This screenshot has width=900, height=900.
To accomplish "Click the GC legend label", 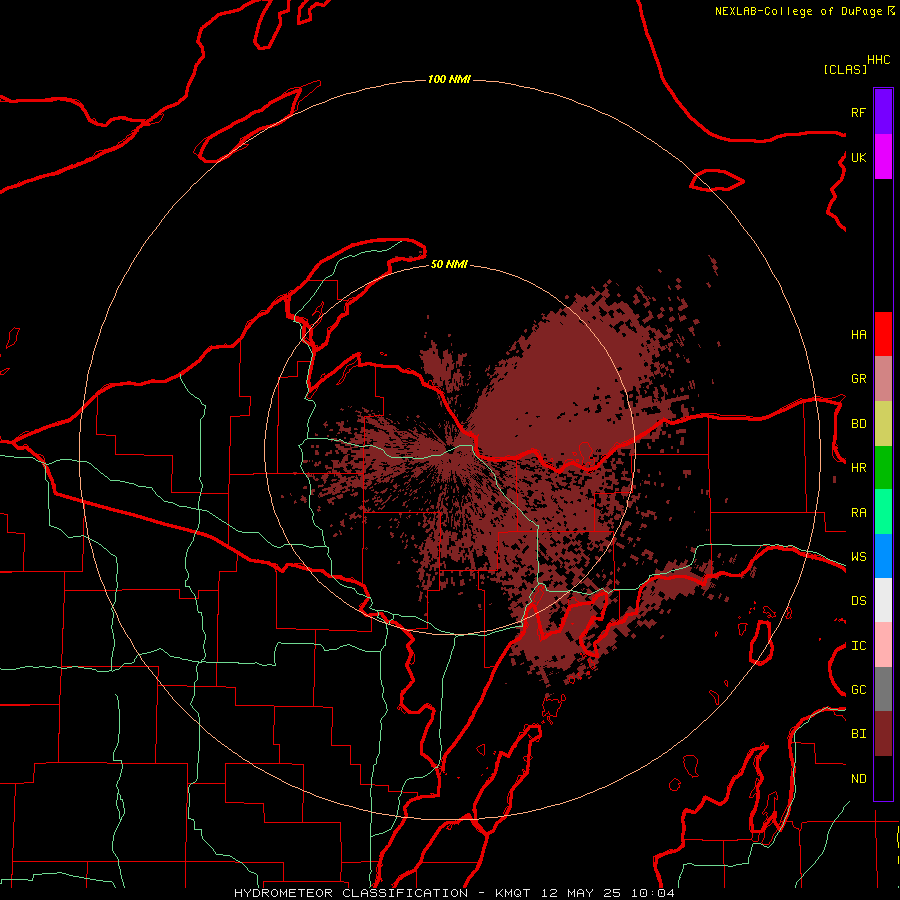I will 859,690.
